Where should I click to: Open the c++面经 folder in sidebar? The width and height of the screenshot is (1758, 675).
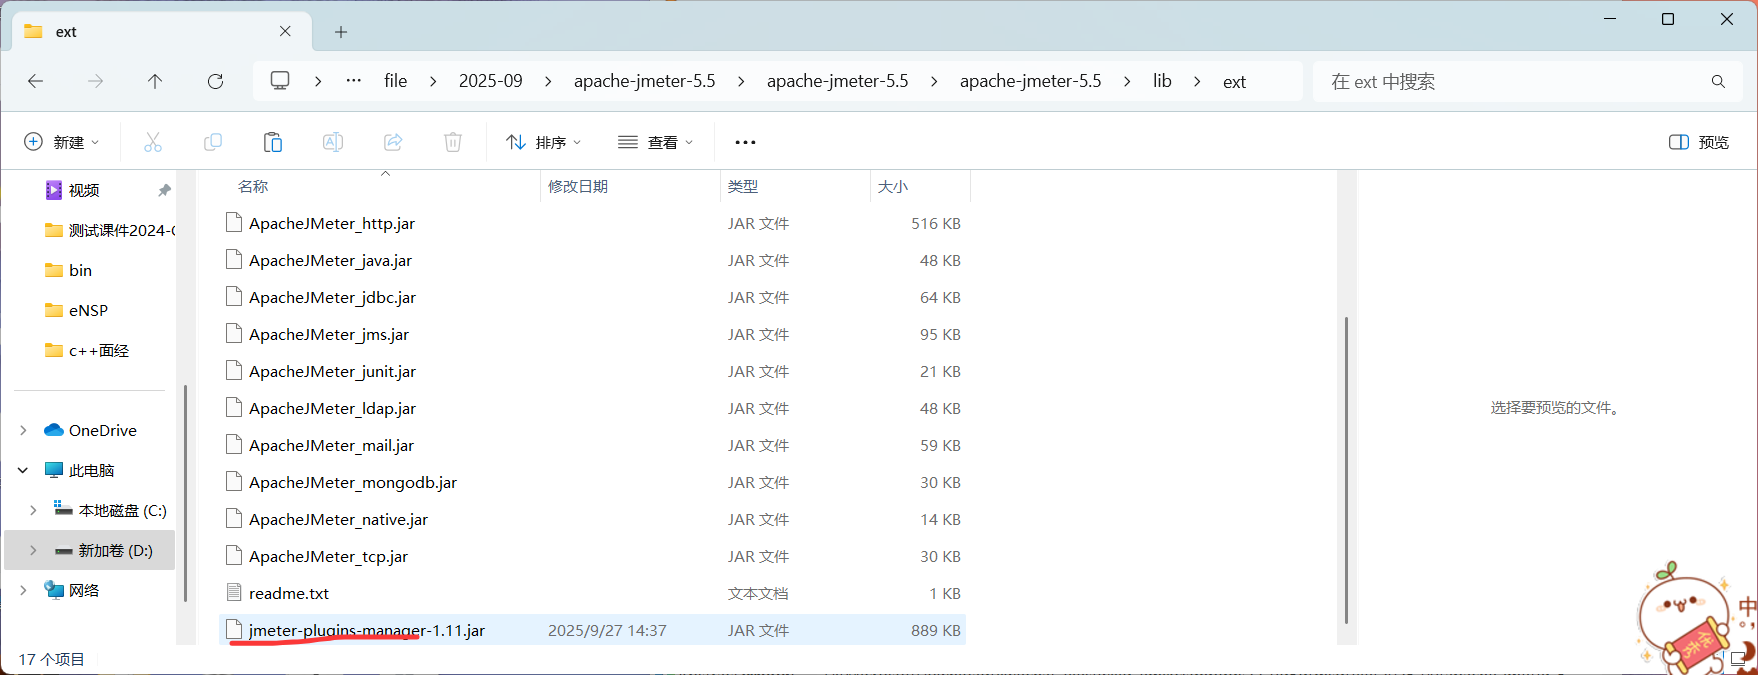click(99, 350)
